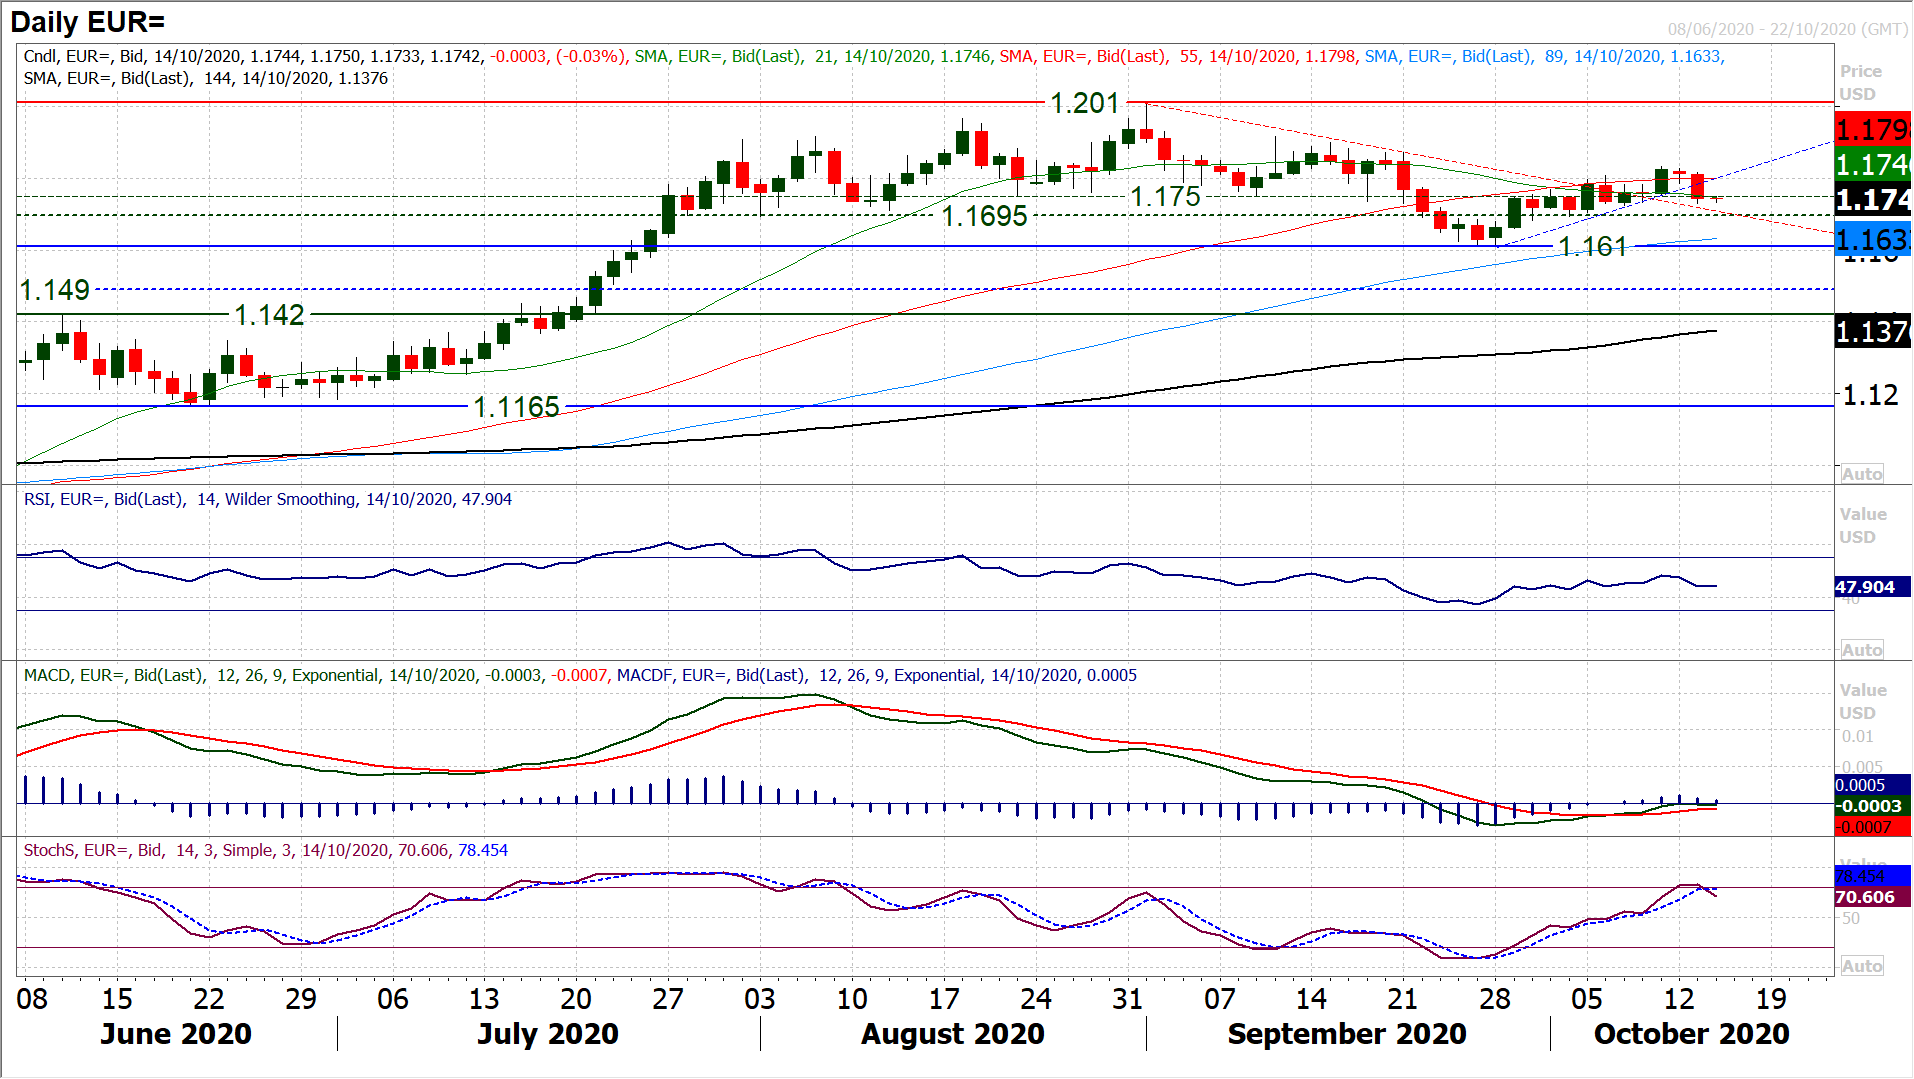Click the blue 78.454 Stochastic value tag
Image resolution: width=1914 pixels, height=1079 pixels.
tap(1860, 876)
